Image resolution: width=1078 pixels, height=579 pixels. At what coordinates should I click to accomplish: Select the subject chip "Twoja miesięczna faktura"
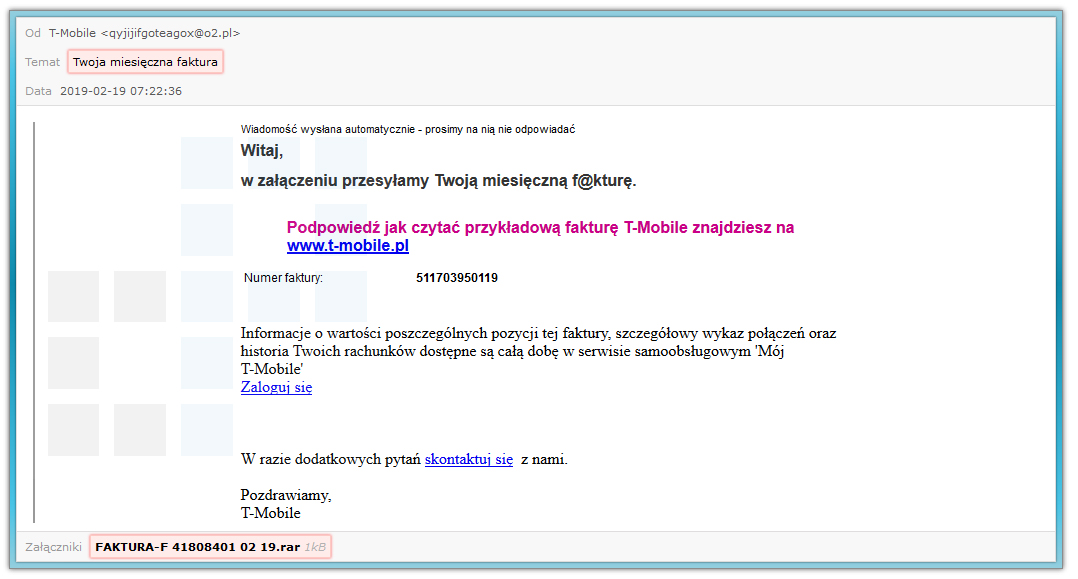point(146,61)
